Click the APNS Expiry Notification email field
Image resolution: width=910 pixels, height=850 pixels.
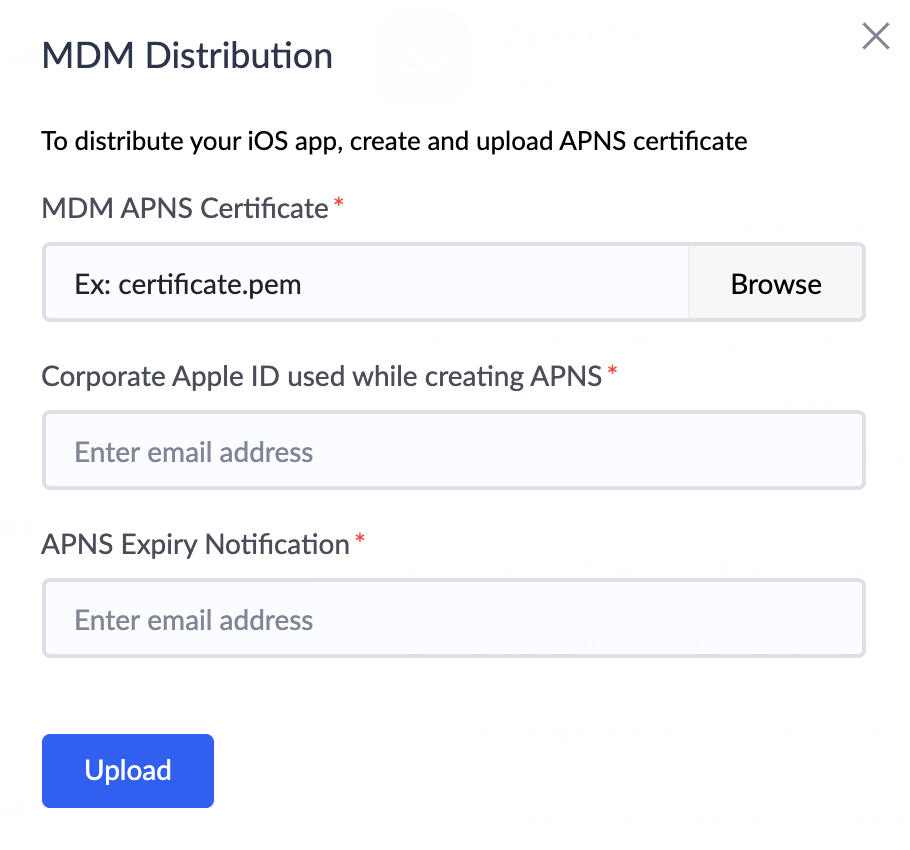click(x=453, y=618)
